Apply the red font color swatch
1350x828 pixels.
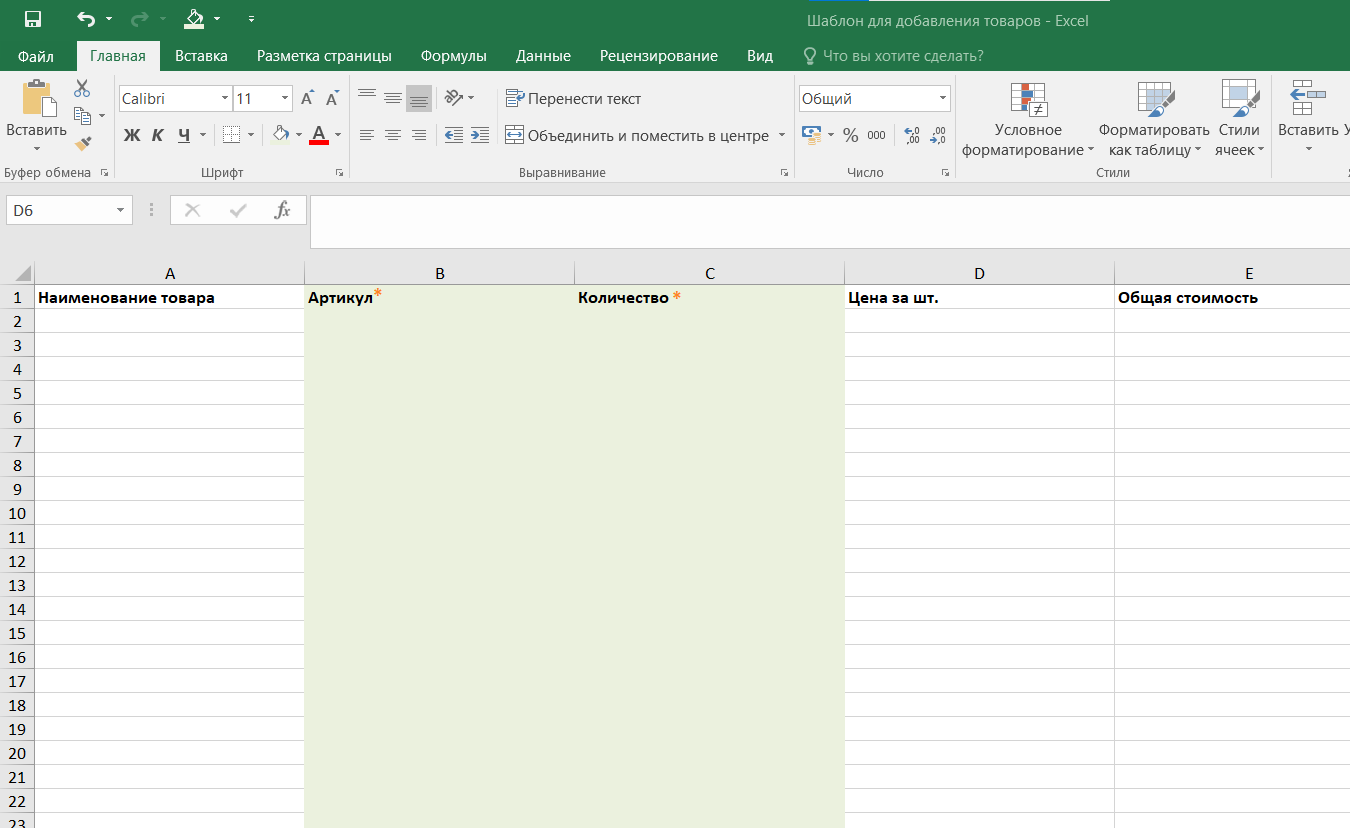tap(319, 135)
